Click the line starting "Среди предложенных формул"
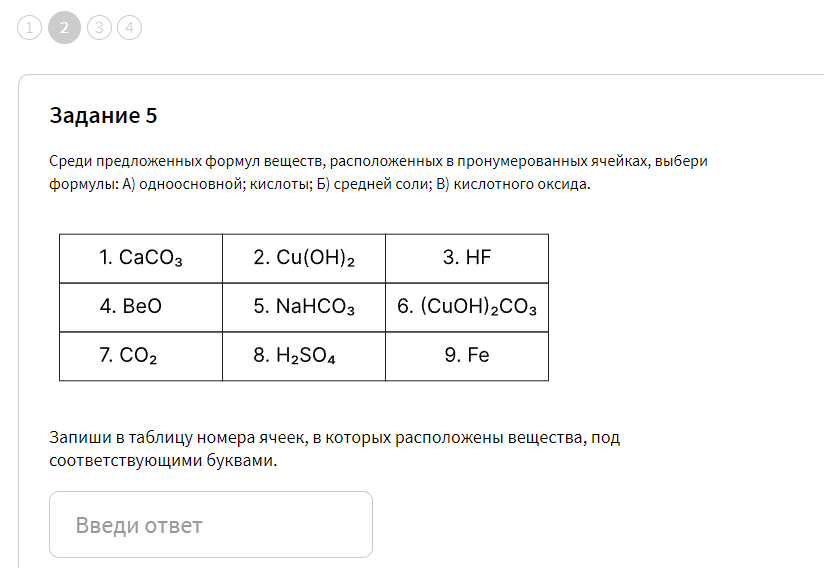Viewport: 824px width, 568px height. (378, 161)
